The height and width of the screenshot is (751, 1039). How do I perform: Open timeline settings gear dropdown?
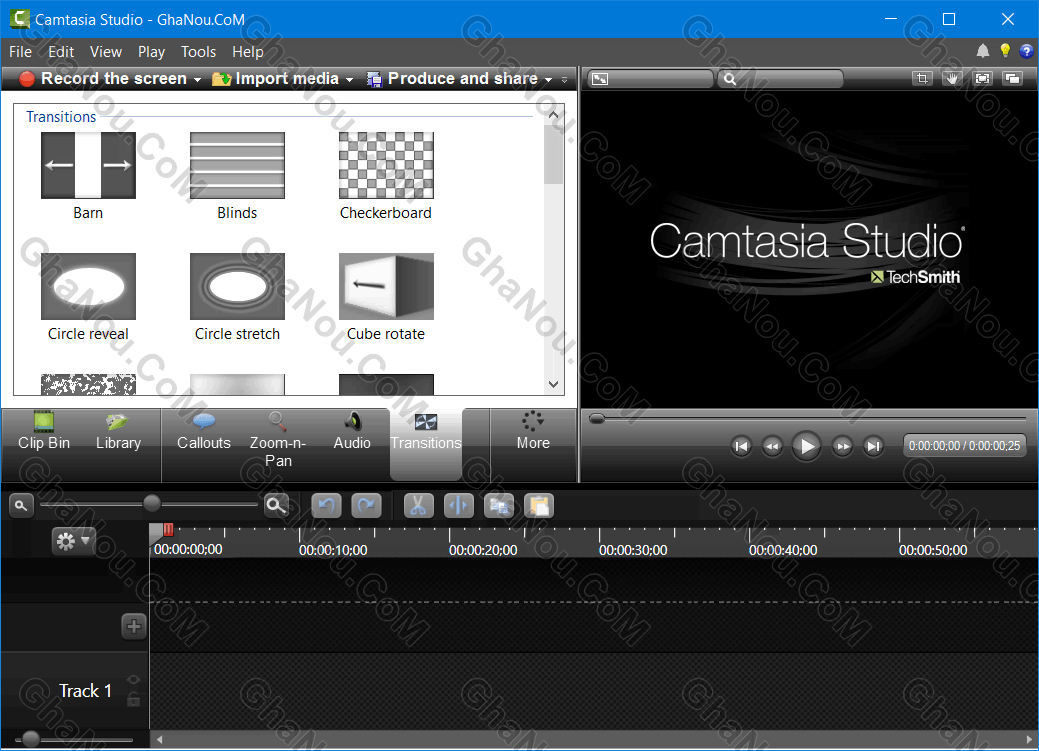[x=74, y=541]
